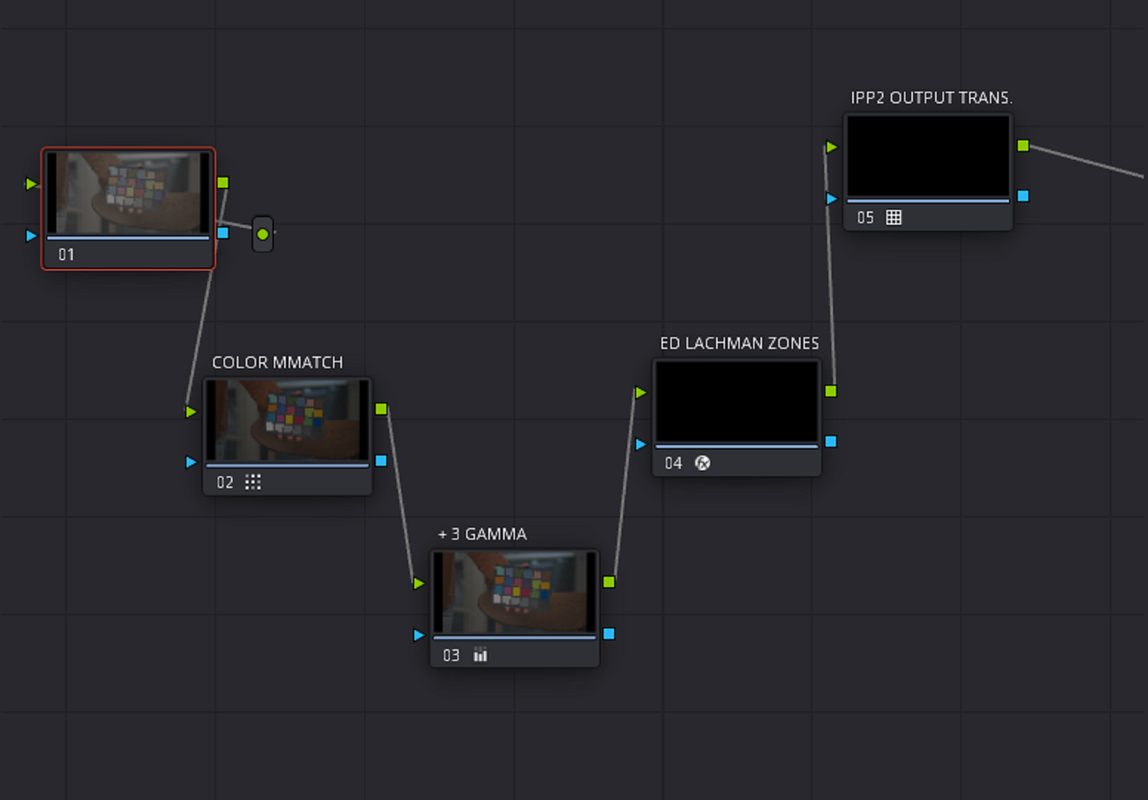Click node 01 green RGB input triangle
The width and height of the screenshot is (1148, 800).
[x=31, y=184]
